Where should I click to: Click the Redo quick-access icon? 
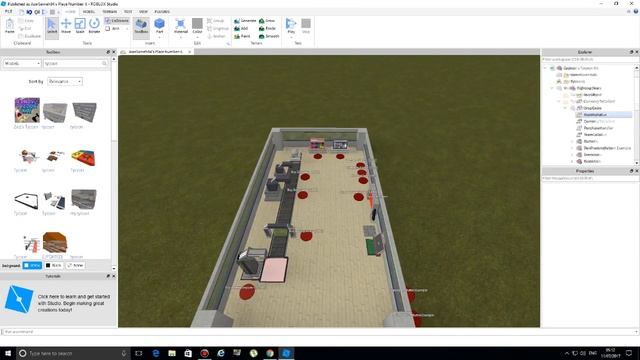[x=37, y=12]
